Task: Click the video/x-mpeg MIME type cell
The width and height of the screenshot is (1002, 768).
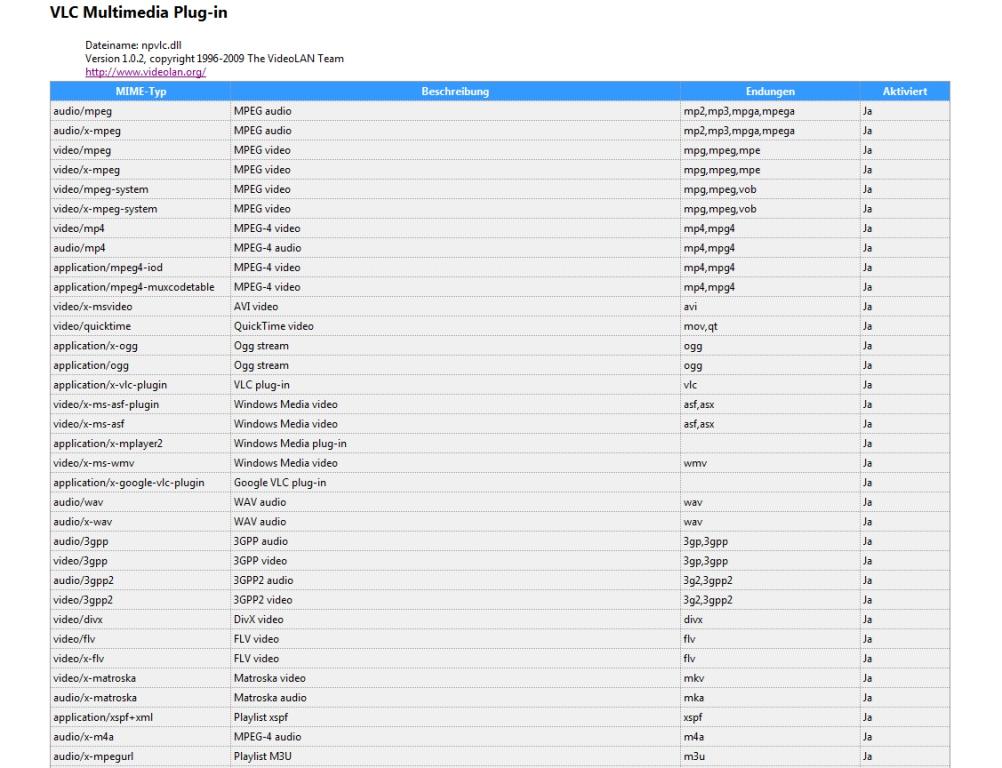Action: [141, 170]
